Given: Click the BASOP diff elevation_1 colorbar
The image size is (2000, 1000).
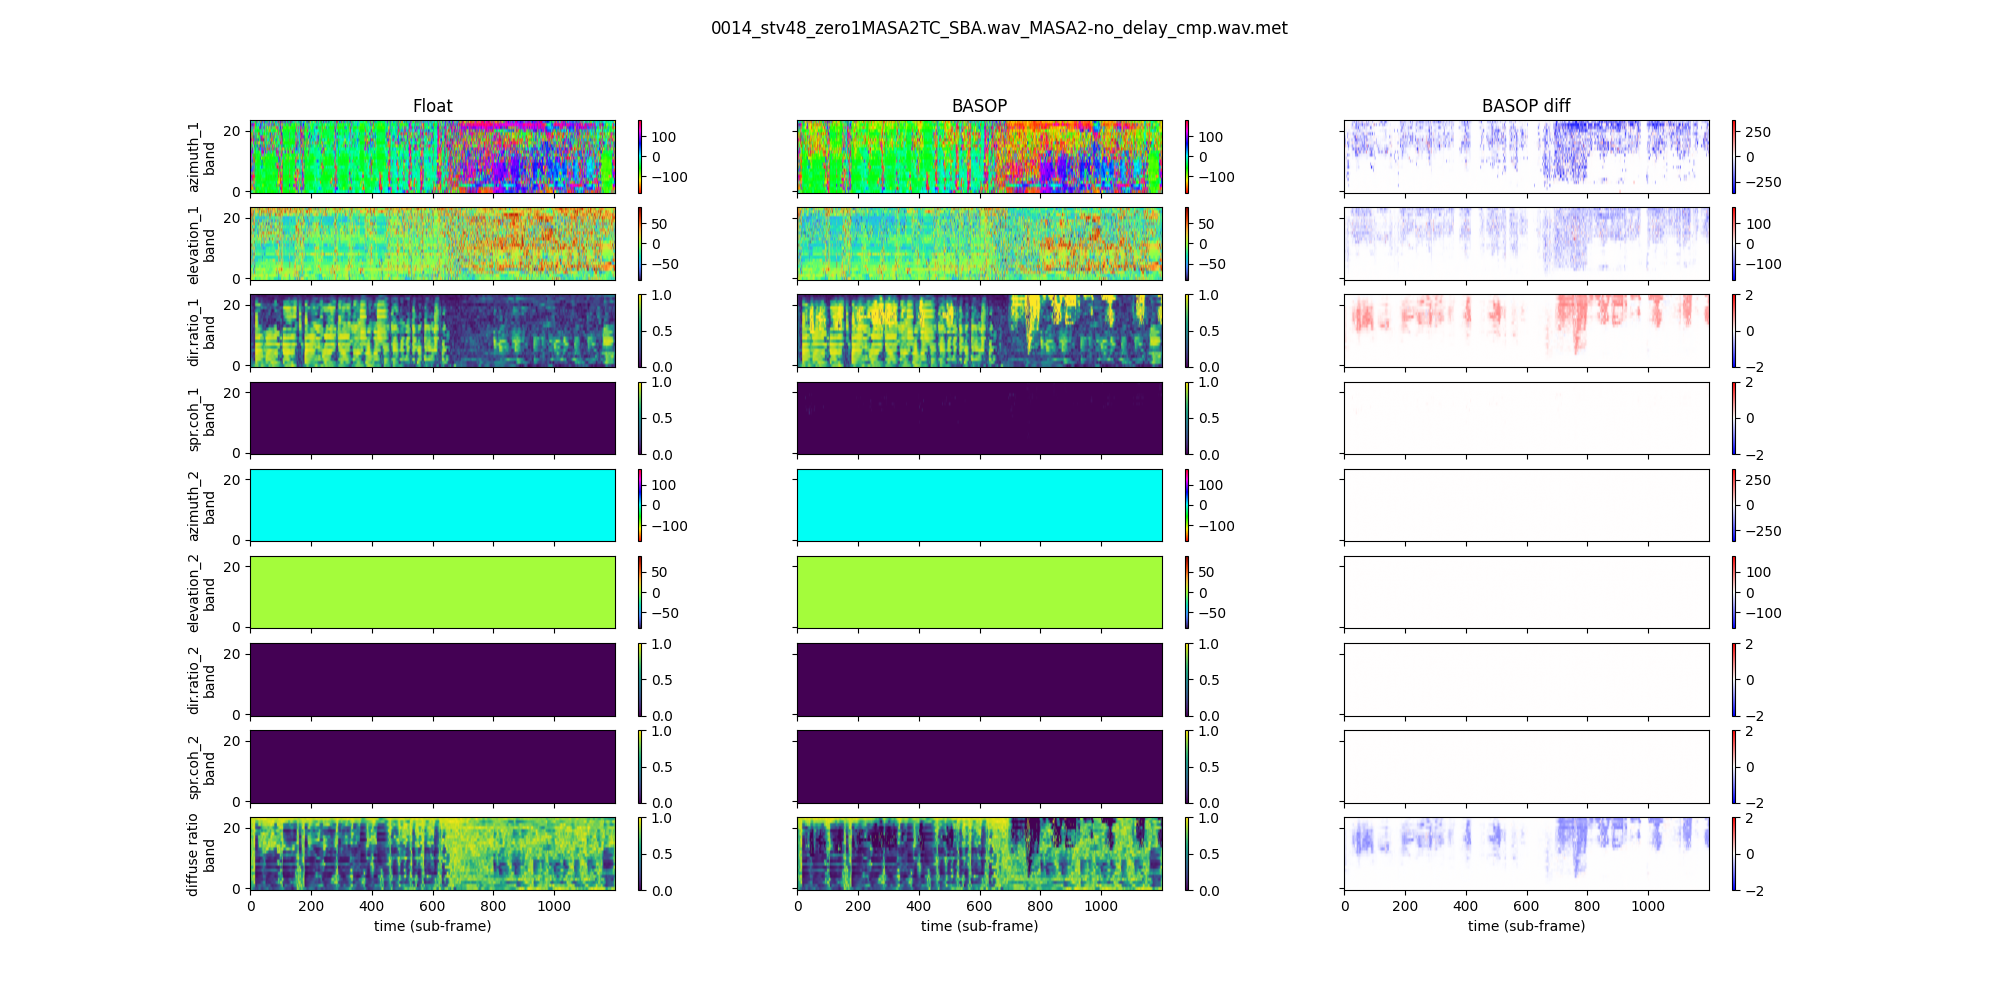Looking at the screenshot, I should click(1734, 244).
